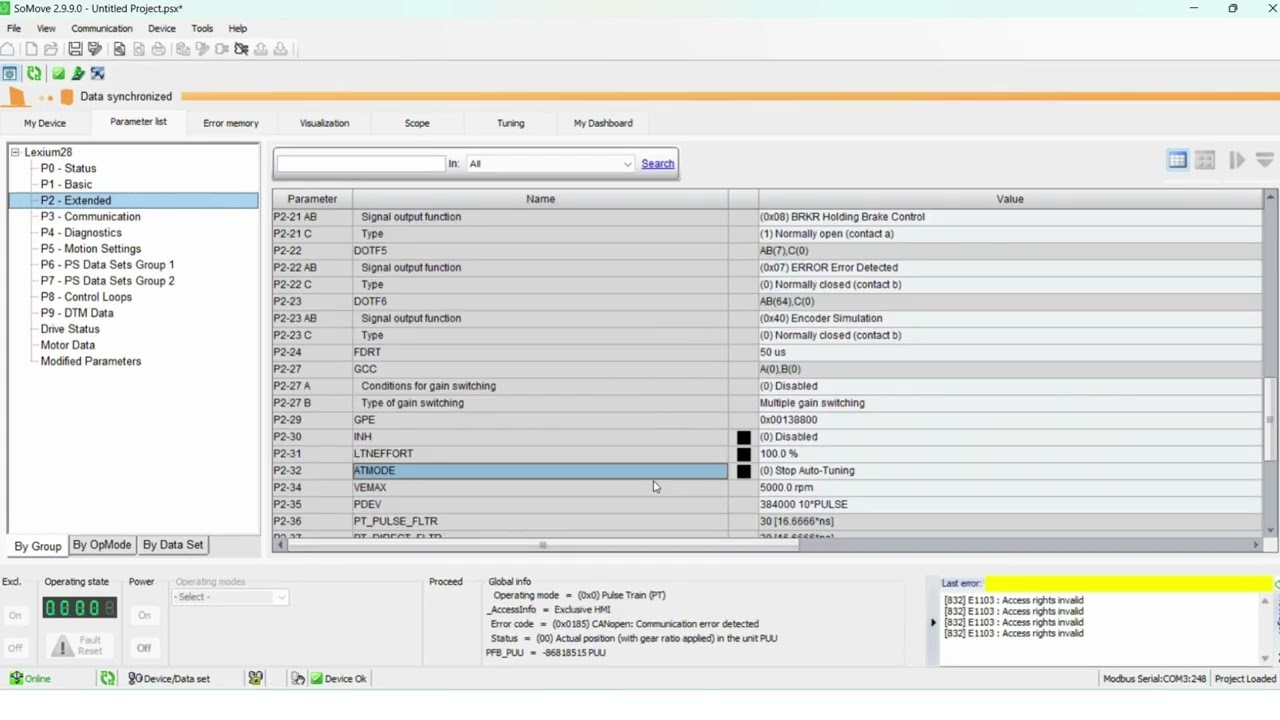Viewport: 1280px width, 720px height.
Task: Select the blue table view icon
Action: [1177, 160]
